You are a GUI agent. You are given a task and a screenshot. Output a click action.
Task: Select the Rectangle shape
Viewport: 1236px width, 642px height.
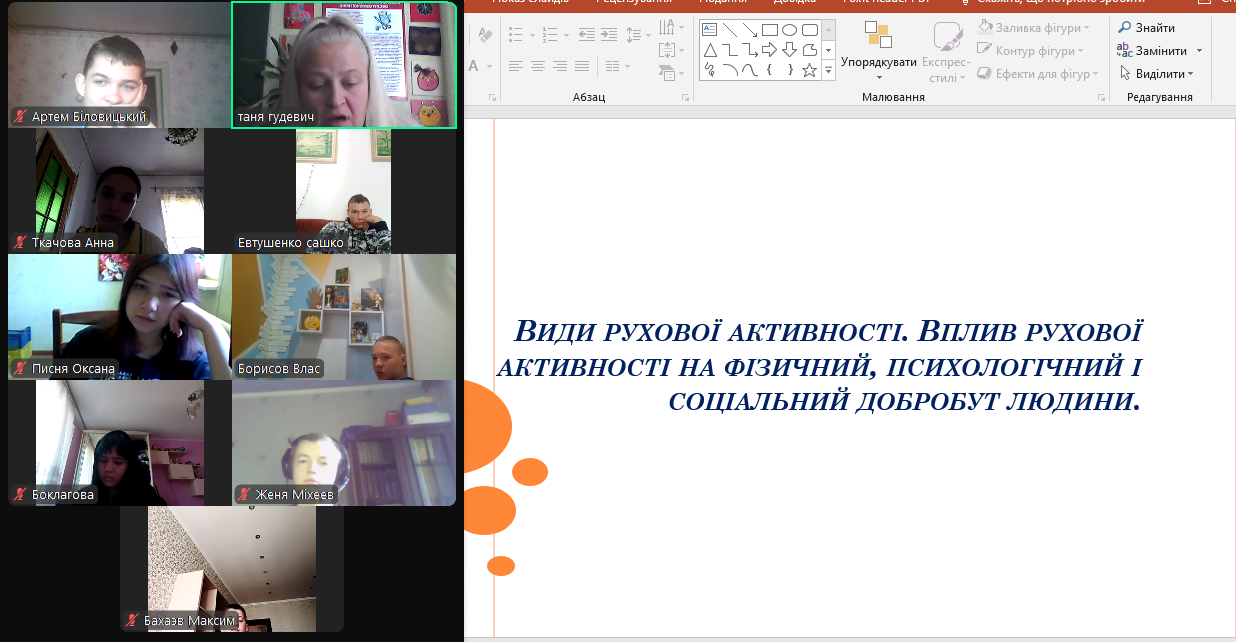tap(770, 29)
